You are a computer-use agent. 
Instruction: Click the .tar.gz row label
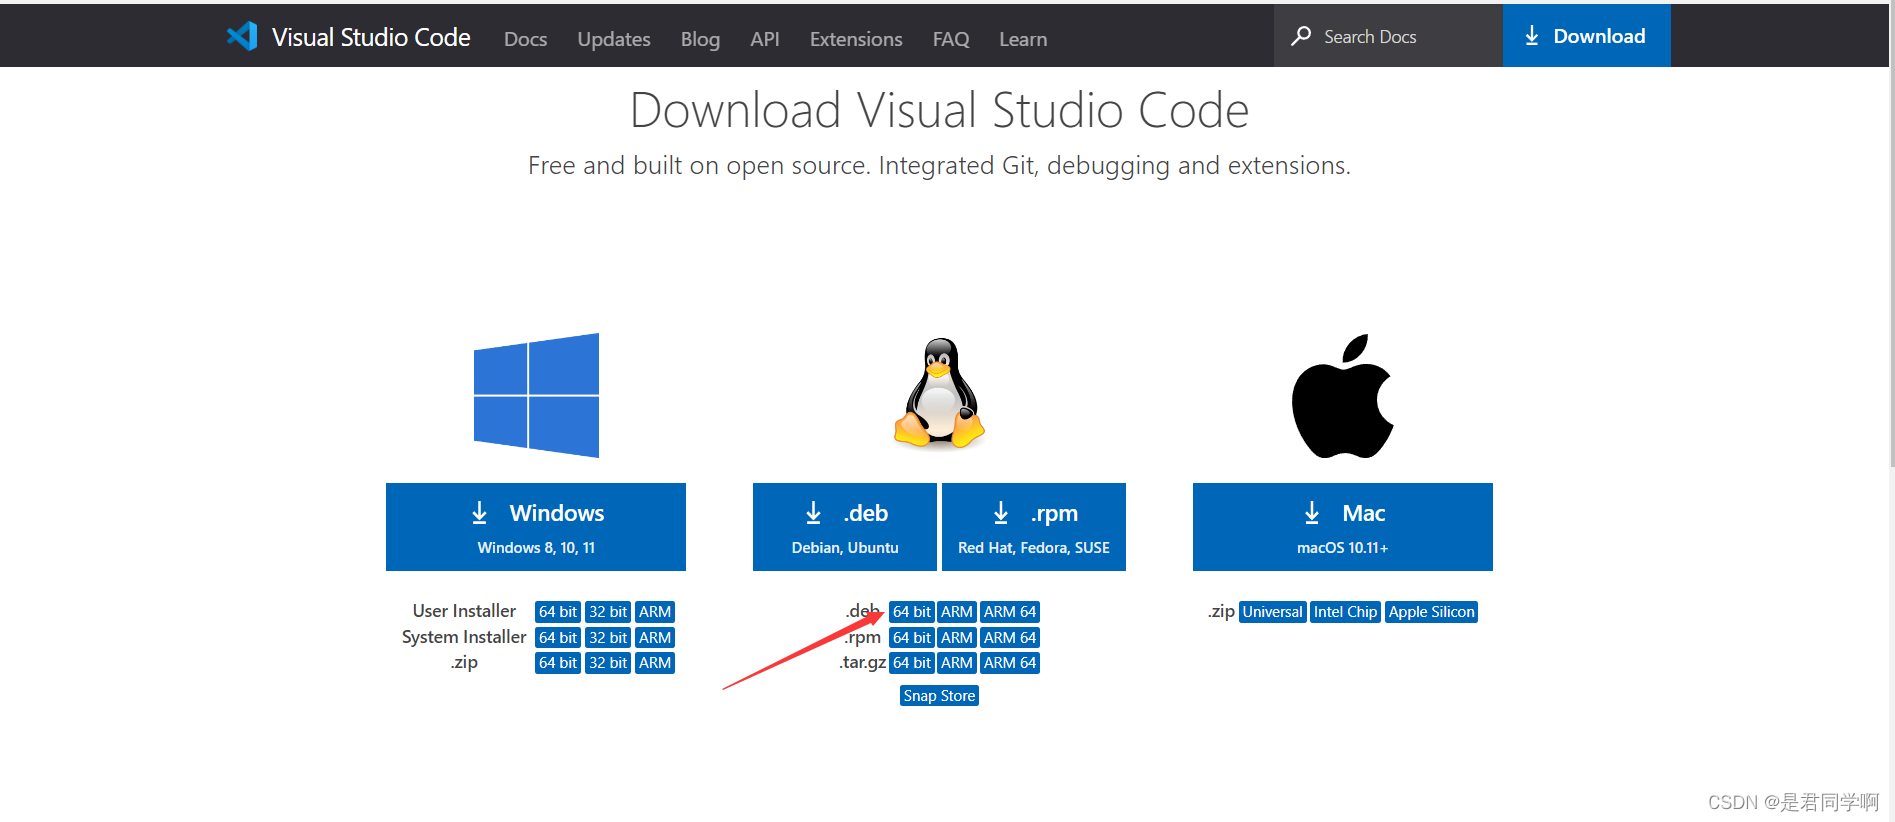tap(862, 662)
